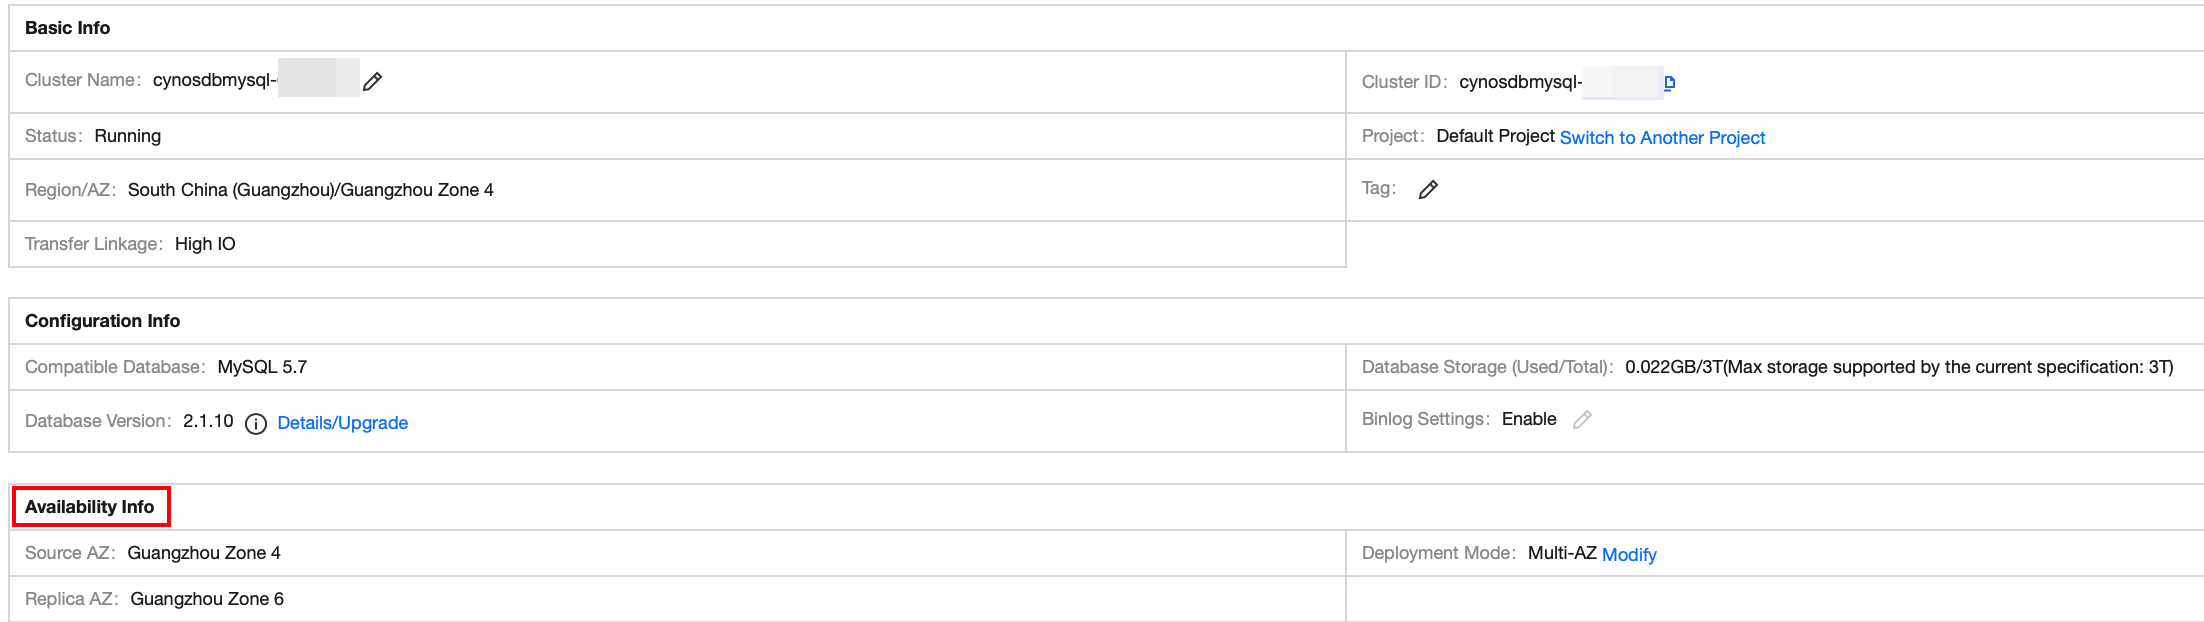Click the Replica AZ value Guangzhou Zone 6
Image resolution: width=2204 pixels, height=622 pixels.
(207, 599)
